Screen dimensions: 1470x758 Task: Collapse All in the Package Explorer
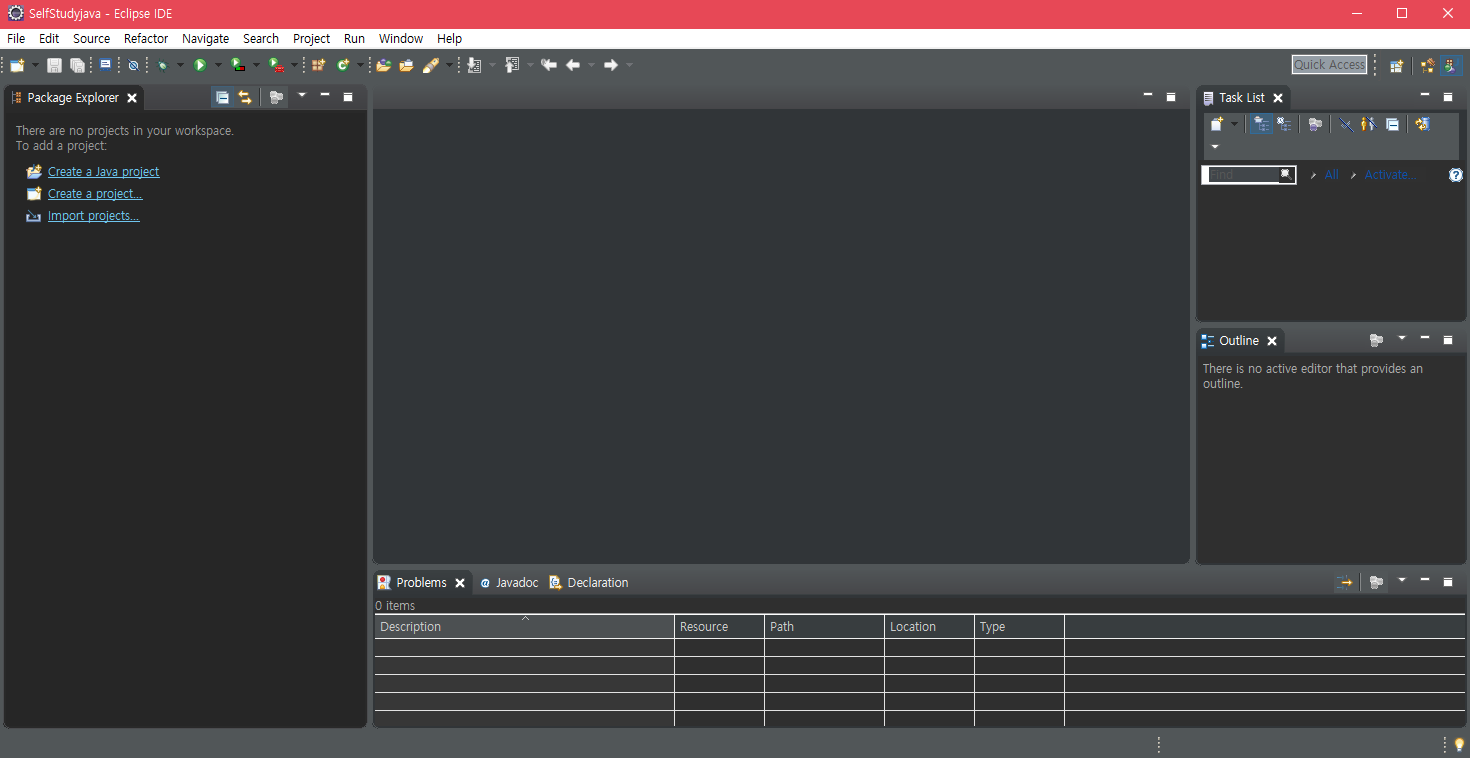(222, 97)
